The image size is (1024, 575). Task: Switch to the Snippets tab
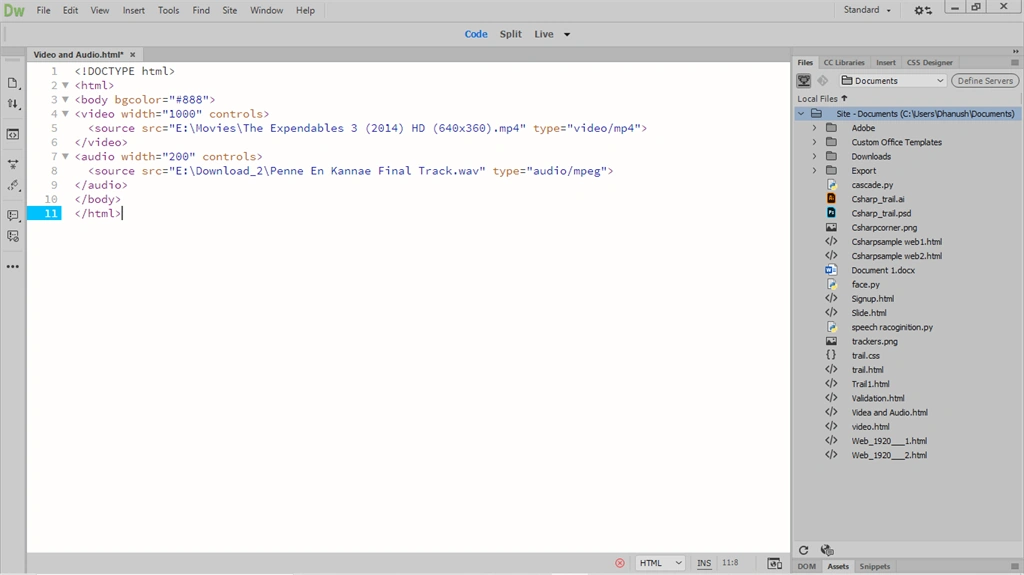tap(874, 567)
